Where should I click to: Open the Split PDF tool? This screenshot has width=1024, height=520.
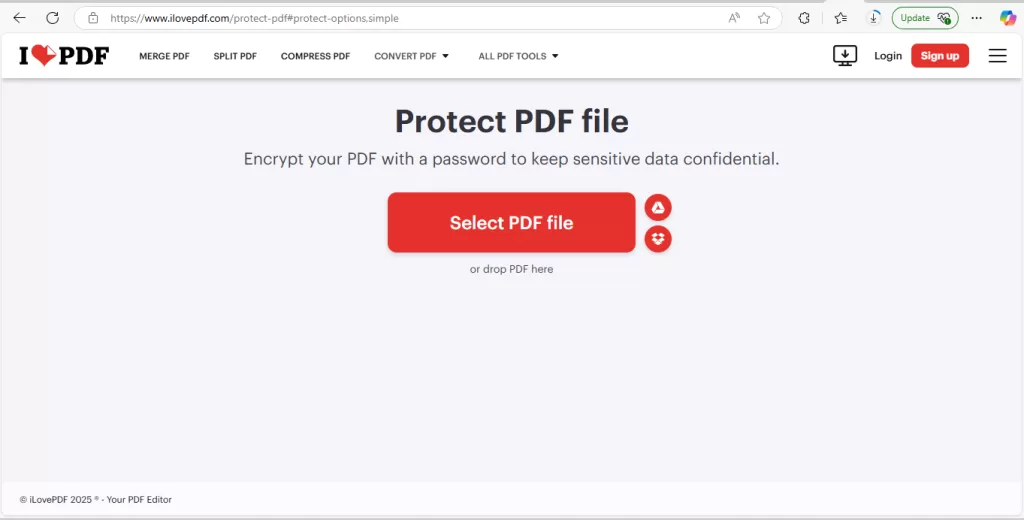[235, 56]
